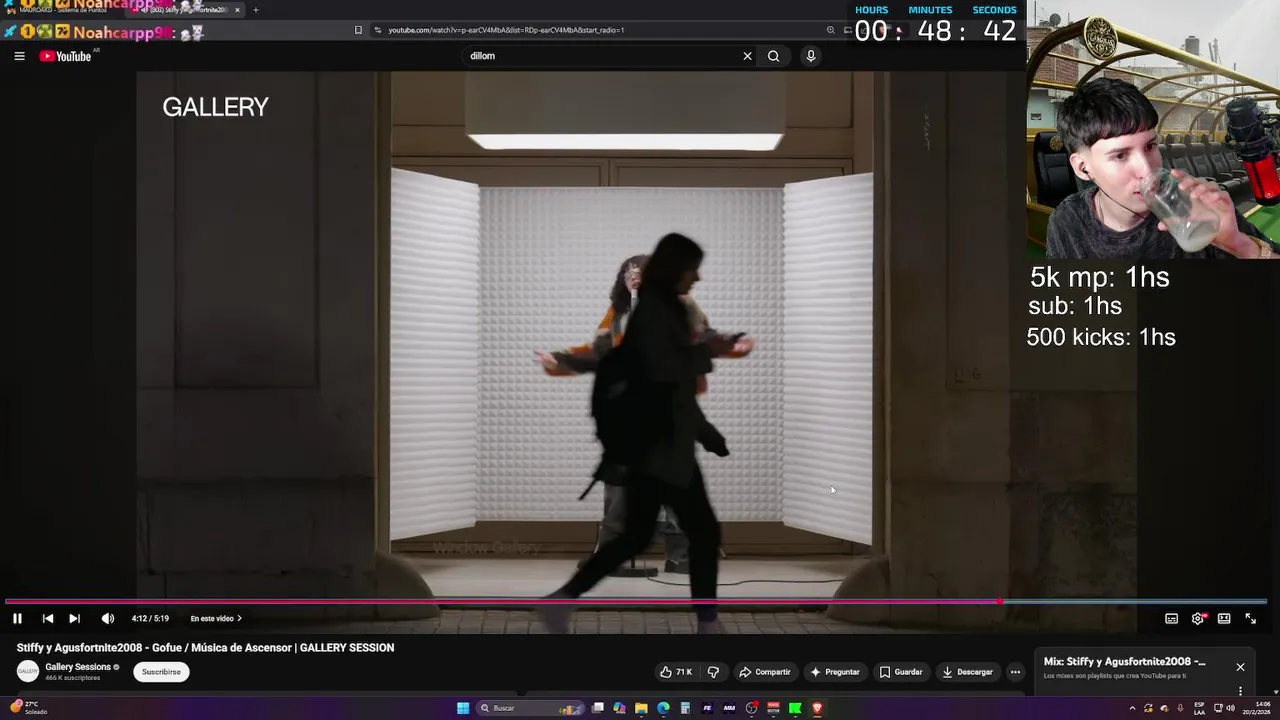This screenshot has width=1280, height=720.
Task: Close the Mix playlist panel
Action: pos(1240,667)
